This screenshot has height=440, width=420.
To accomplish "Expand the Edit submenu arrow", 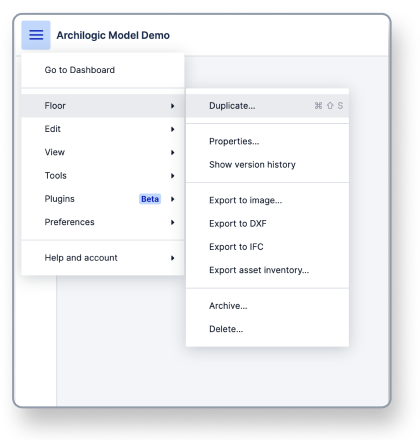I will click(x=172, y=129).
